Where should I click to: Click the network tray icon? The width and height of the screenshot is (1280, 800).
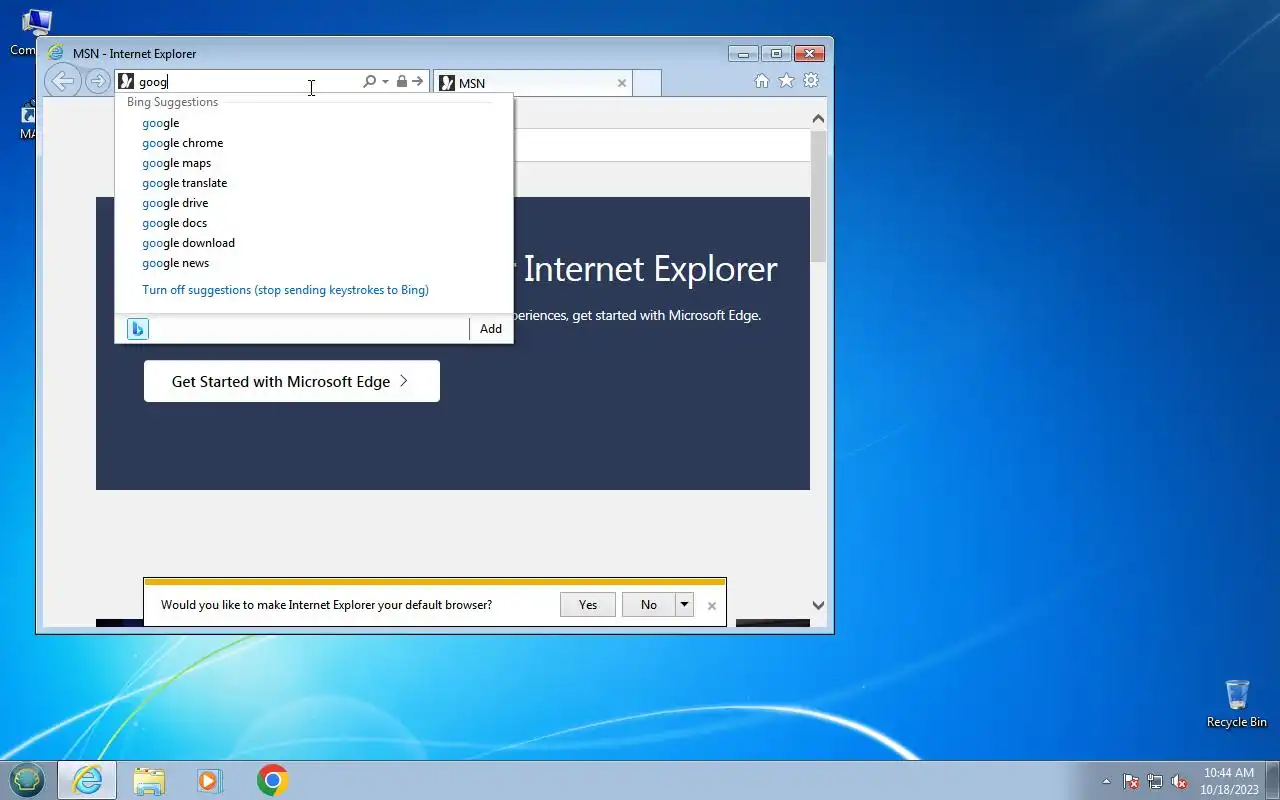coord(1155,781)
